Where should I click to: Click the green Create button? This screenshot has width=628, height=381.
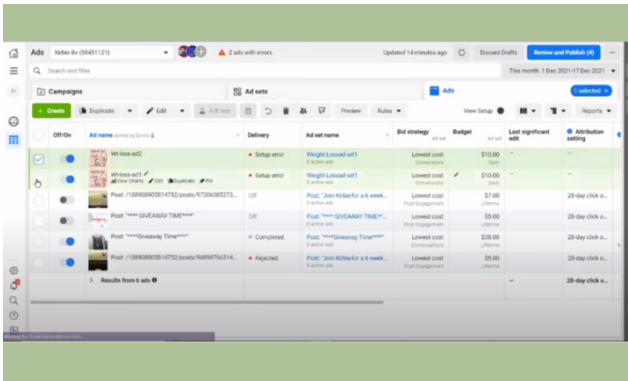point(52,111)
